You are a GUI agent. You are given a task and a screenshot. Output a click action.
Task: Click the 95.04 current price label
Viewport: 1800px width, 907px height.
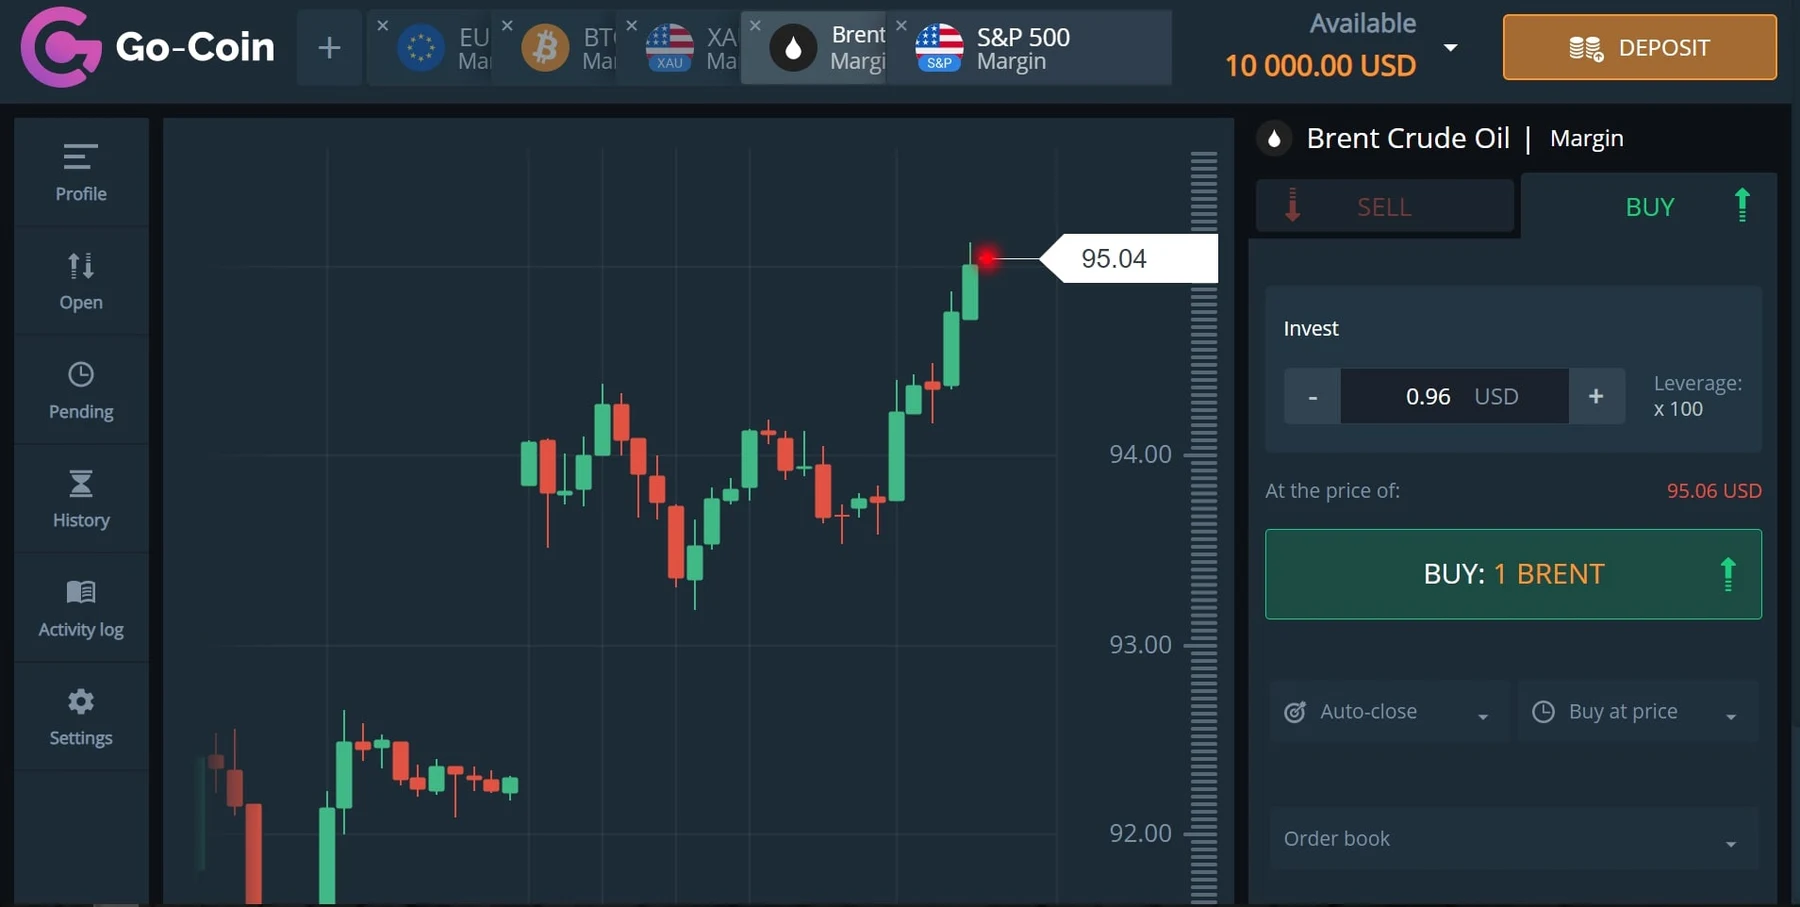[1130, 259]
